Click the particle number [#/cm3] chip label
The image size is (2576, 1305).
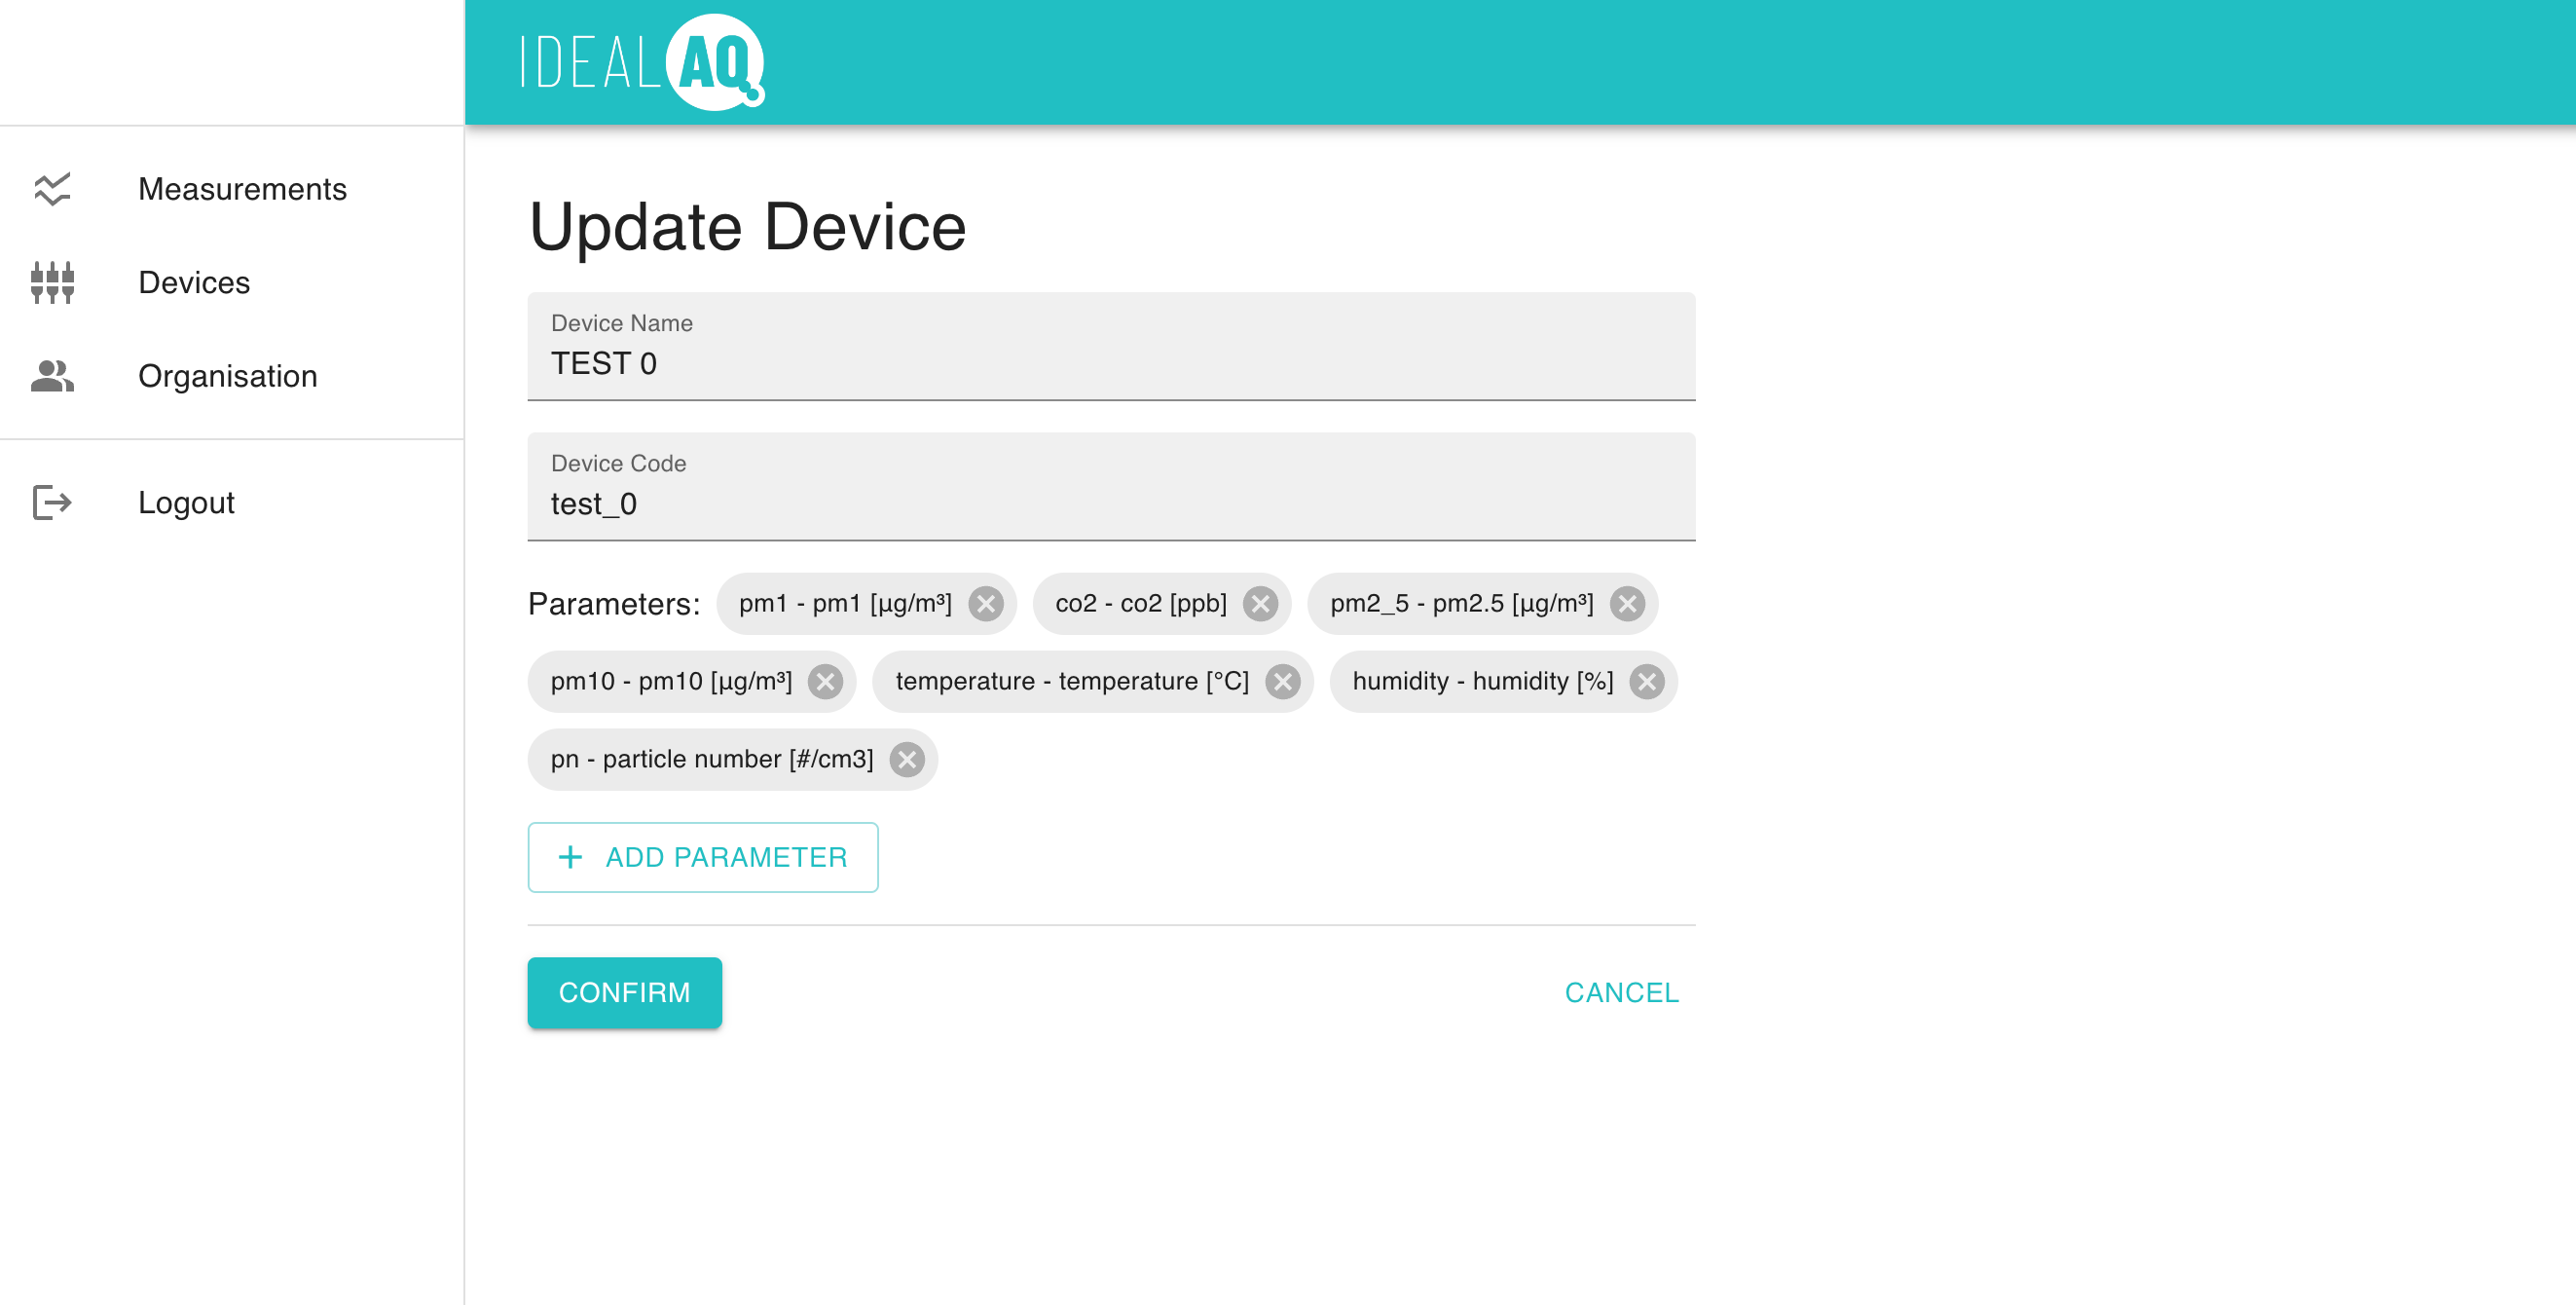click(x=712, y=759)
